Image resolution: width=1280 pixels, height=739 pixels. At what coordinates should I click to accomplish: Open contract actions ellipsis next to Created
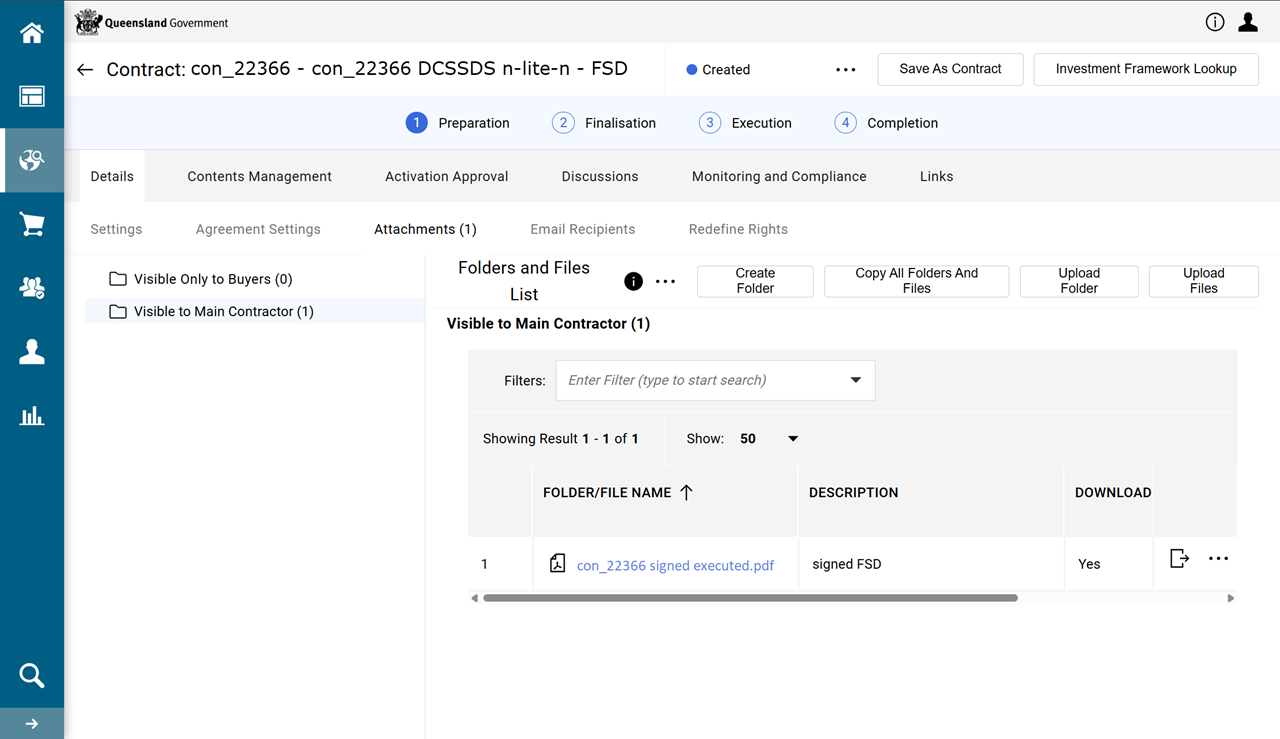point(845,70)
